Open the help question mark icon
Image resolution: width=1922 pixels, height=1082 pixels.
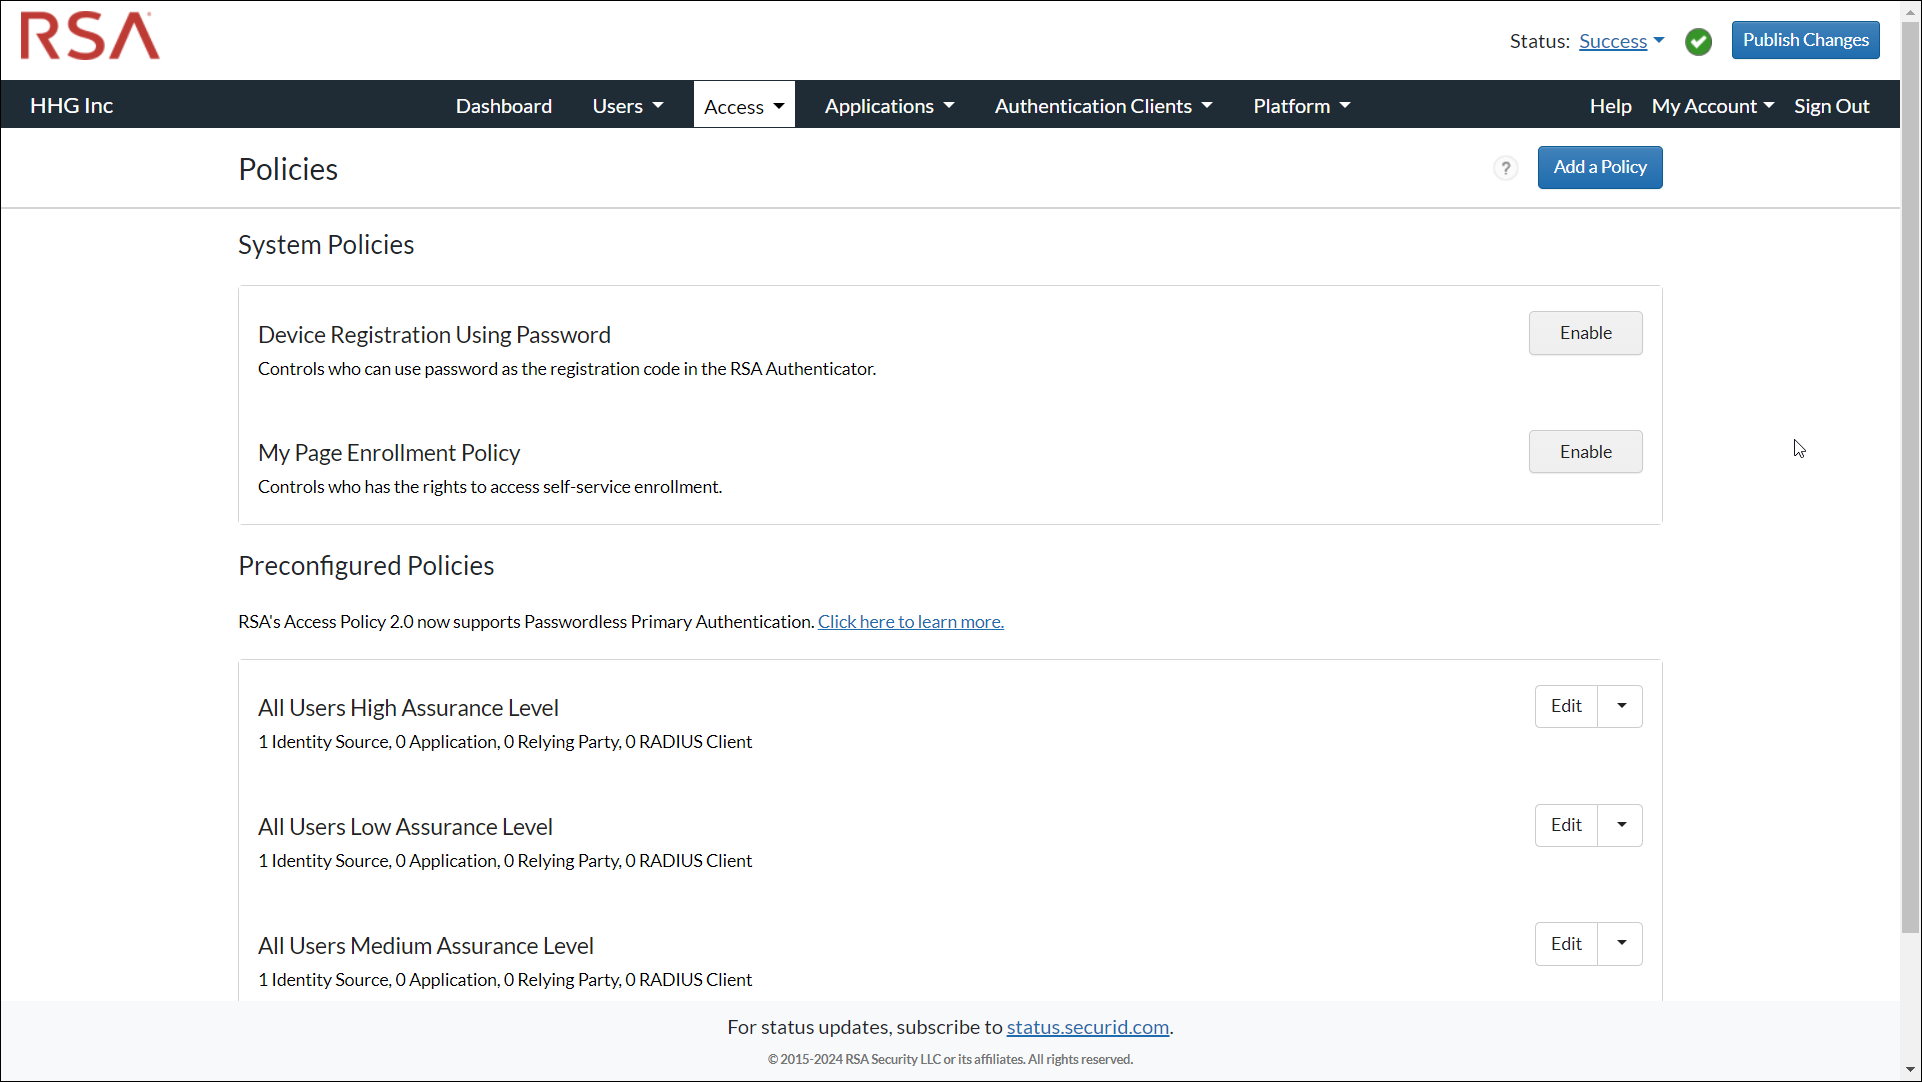(x=1505, y=168)
